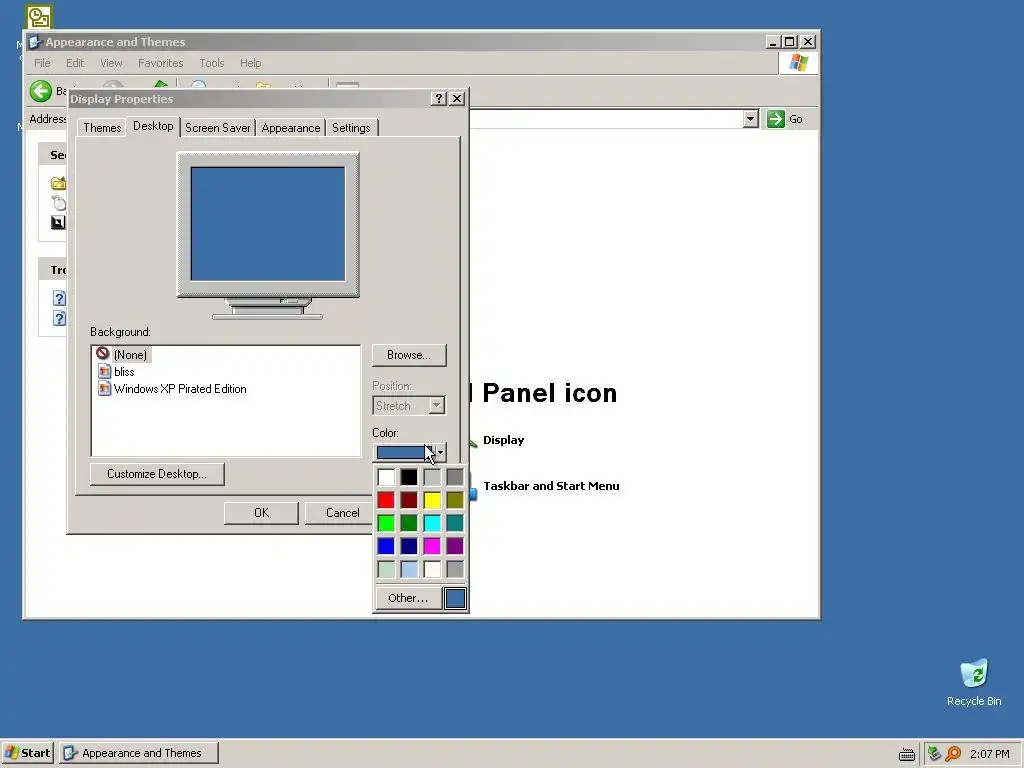Pick the magenta color swatch
Viewport: 1024px width, 768px height.
click(x=432, y=545)
